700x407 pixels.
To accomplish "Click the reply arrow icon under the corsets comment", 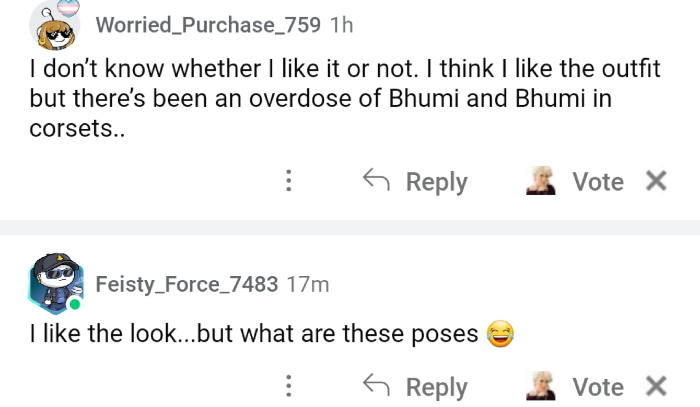I will point(376,181).
